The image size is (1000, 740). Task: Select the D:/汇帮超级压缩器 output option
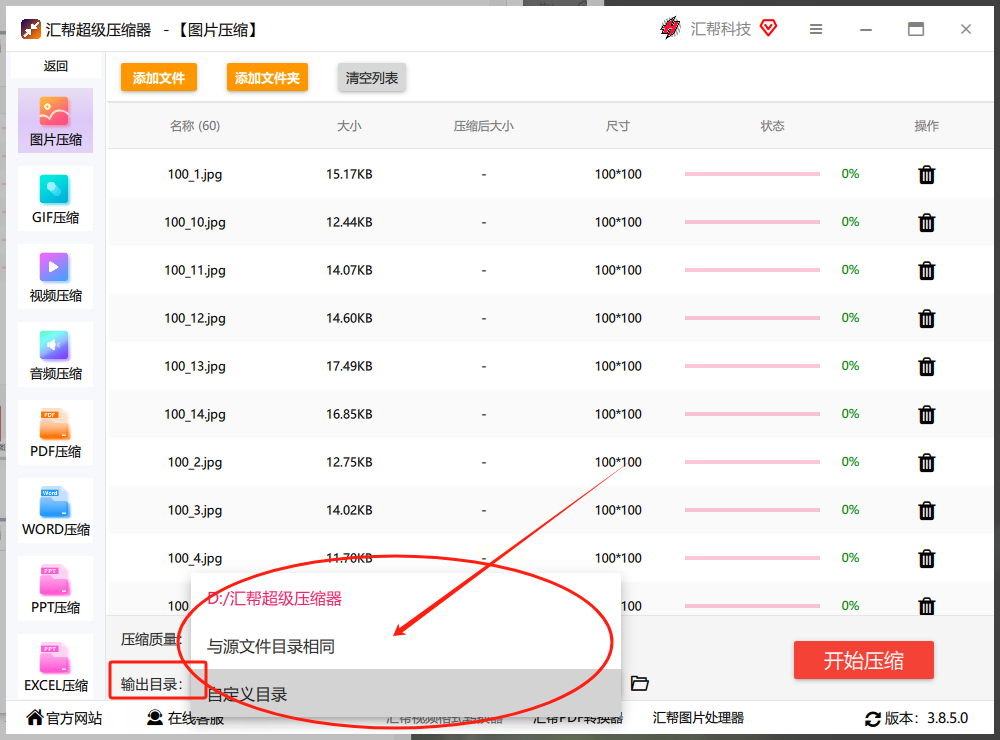click(x=406, y=598)
